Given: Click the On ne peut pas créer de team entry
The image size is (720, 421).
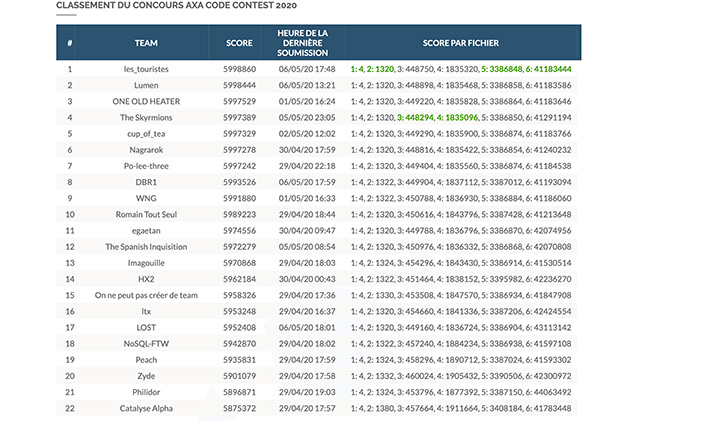Looking at the screenshot, I should pos(146,295).
